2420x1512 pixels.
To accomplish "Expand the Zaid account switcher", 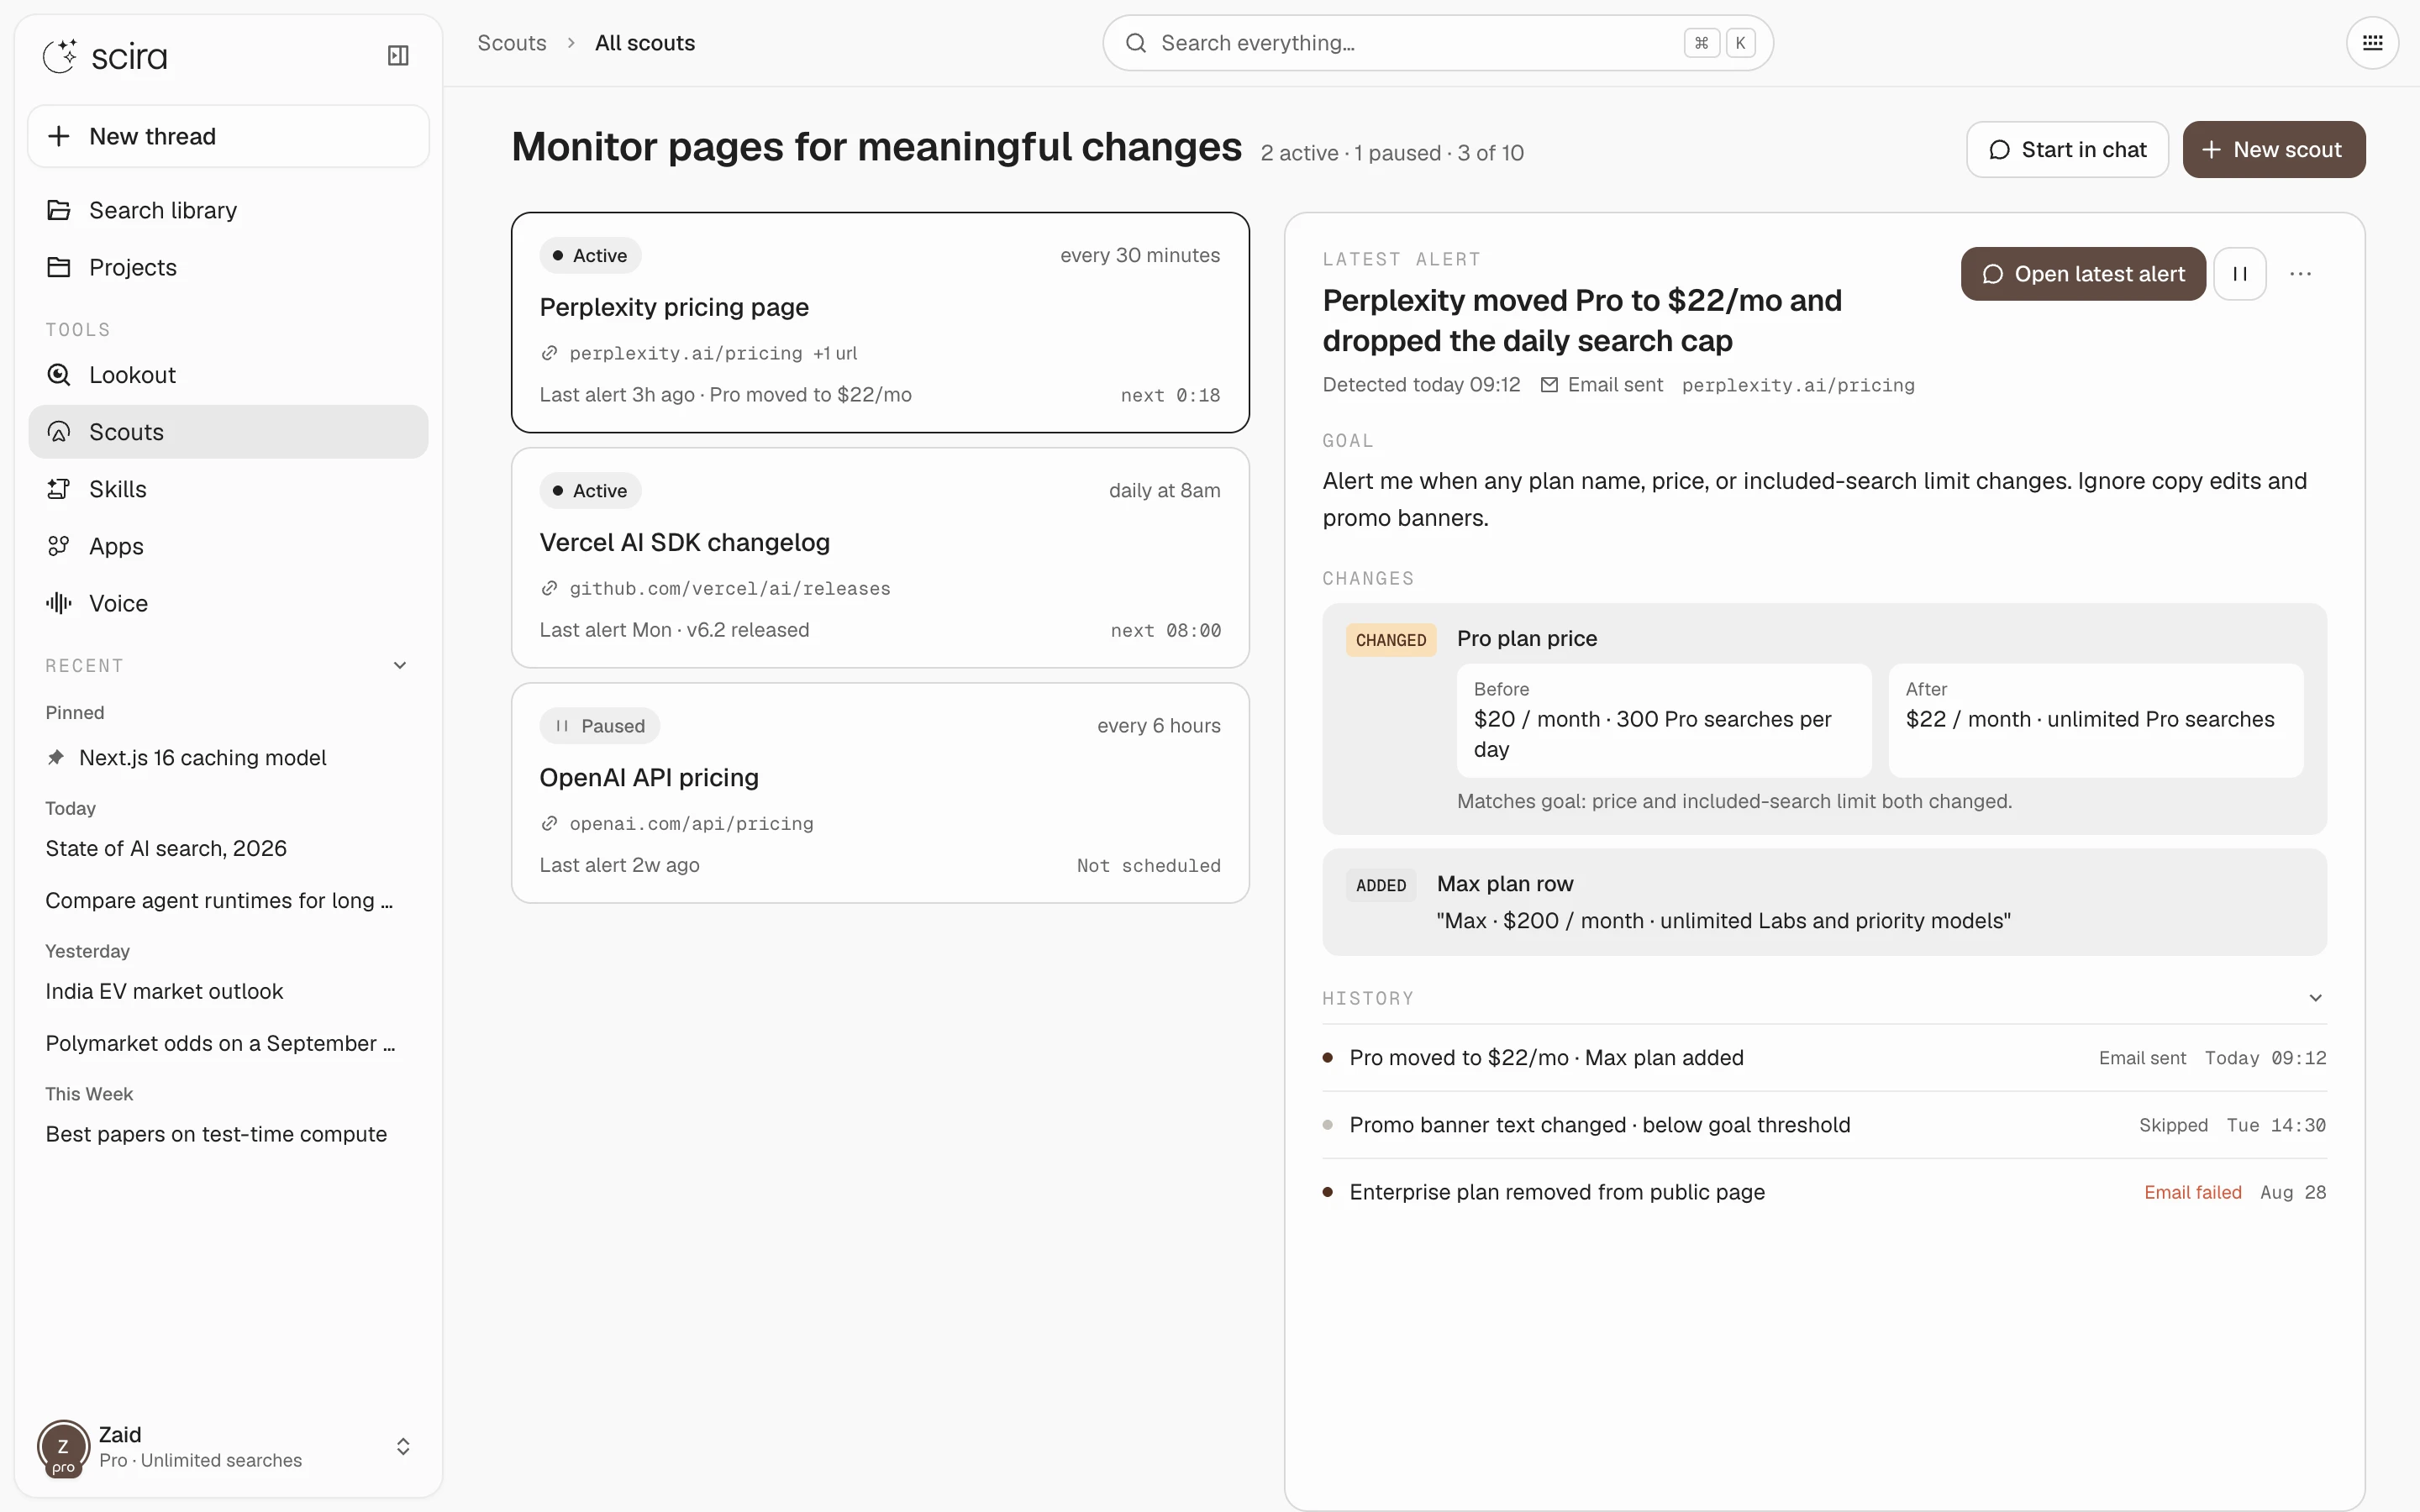I will pyautogui.click(x=403, y=1447).
